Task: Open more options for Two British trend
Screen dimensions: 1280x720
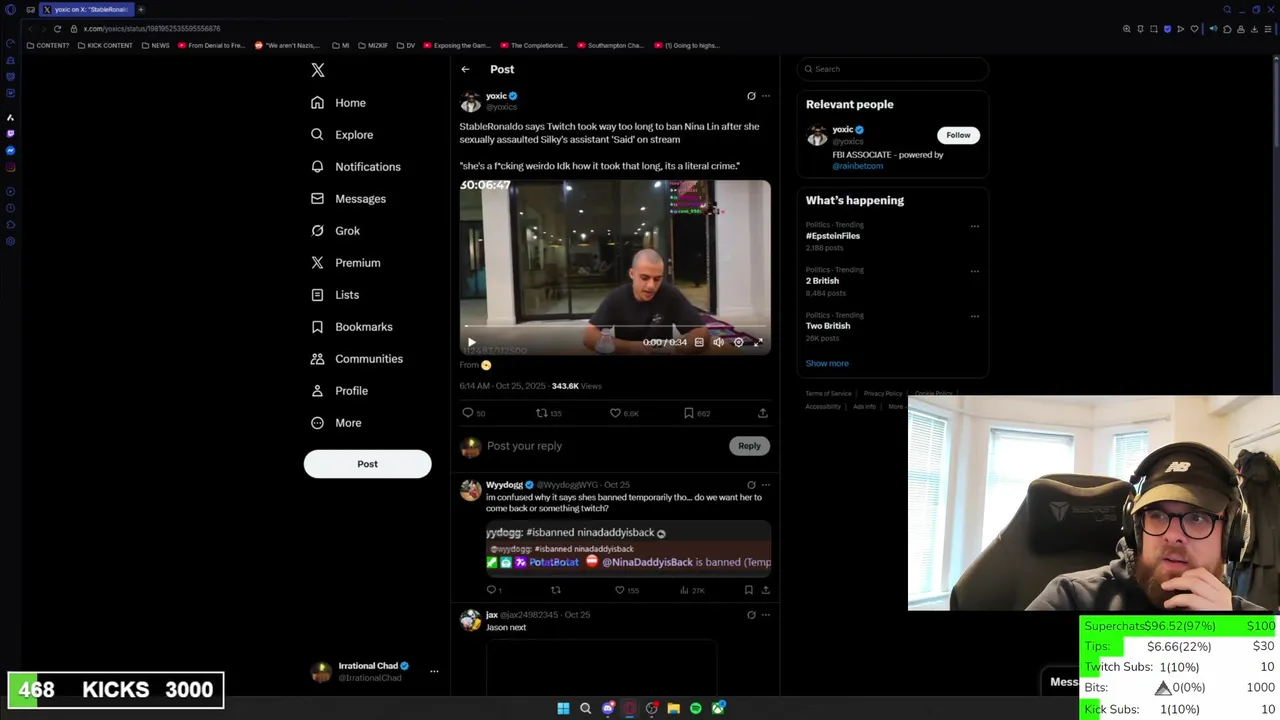Action: click(975, 316)
